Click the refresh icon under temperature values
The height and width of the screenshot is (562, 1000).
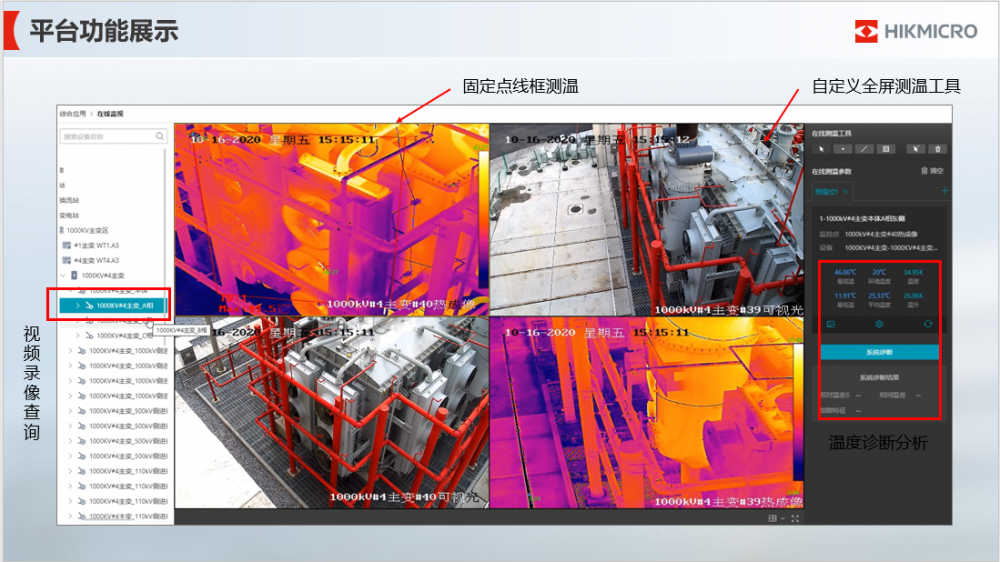927,324
